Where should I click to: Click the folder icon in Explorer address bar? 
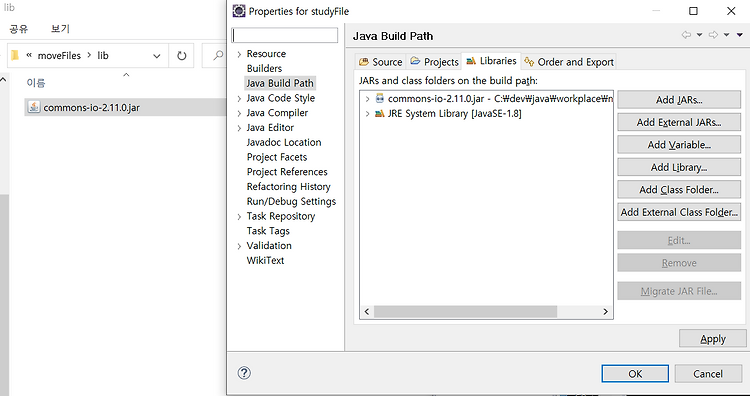click(x=15, y=55)
